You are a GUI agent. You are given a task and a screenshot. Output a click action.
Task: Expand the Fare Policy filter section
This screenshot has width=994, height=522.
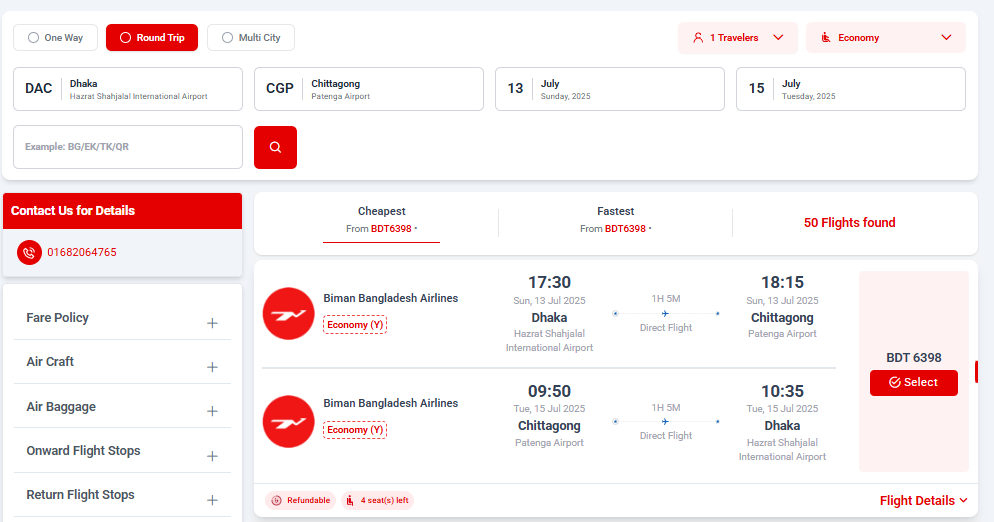point(122,318)
